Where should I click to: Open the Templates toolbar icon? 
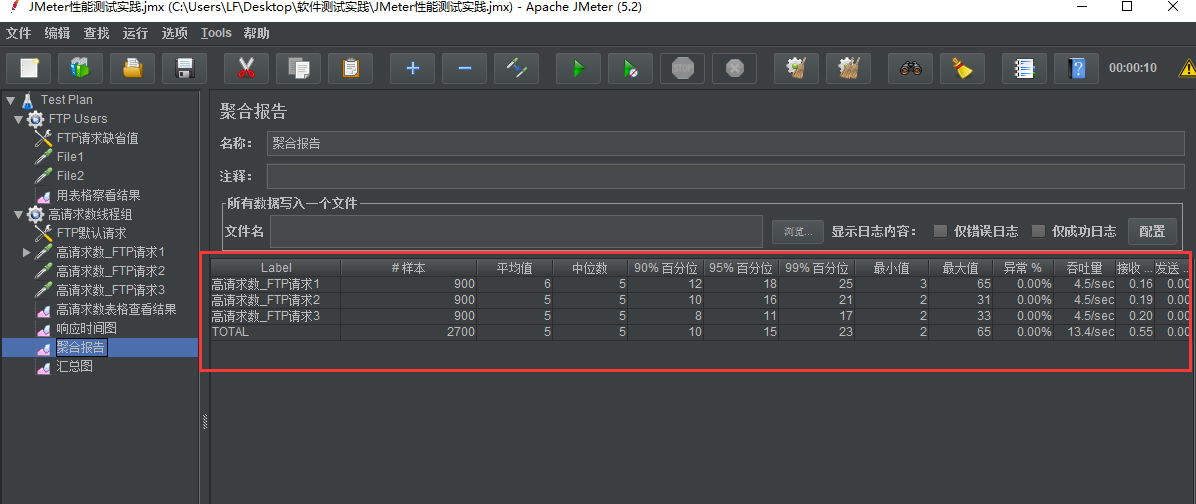(80, 68)
